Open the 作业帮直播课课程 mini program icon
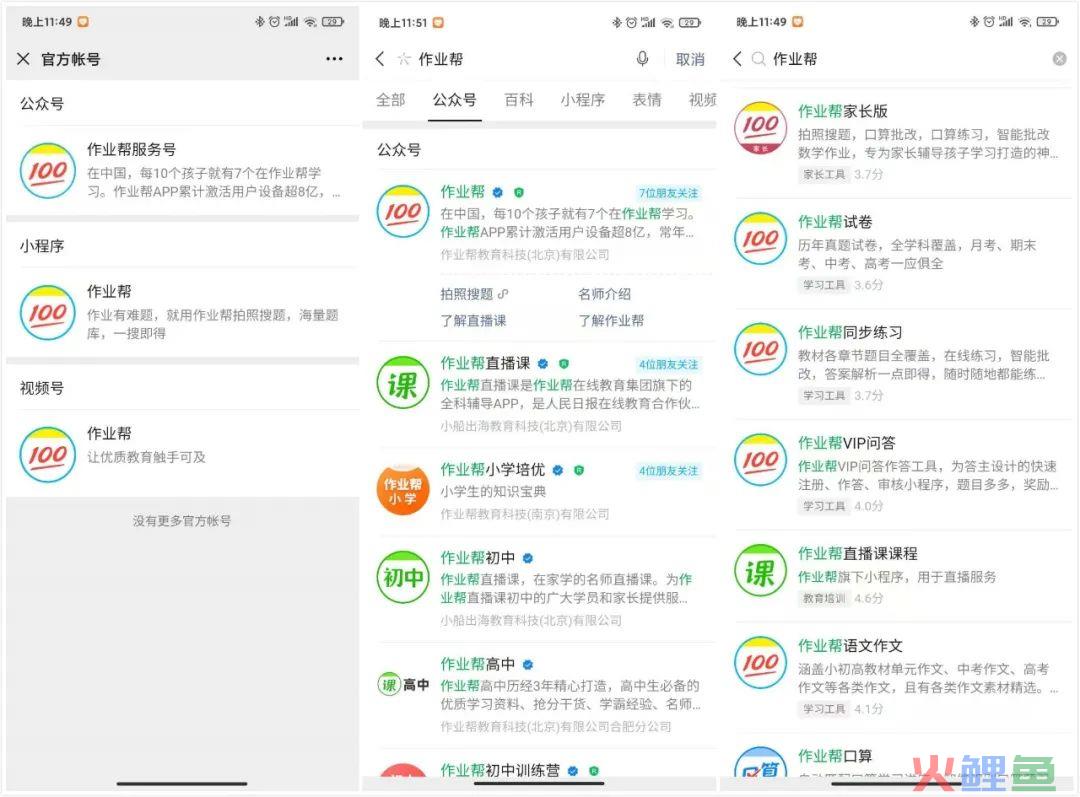This screenshot has width=1080, height=797. (x=760, y=570)
